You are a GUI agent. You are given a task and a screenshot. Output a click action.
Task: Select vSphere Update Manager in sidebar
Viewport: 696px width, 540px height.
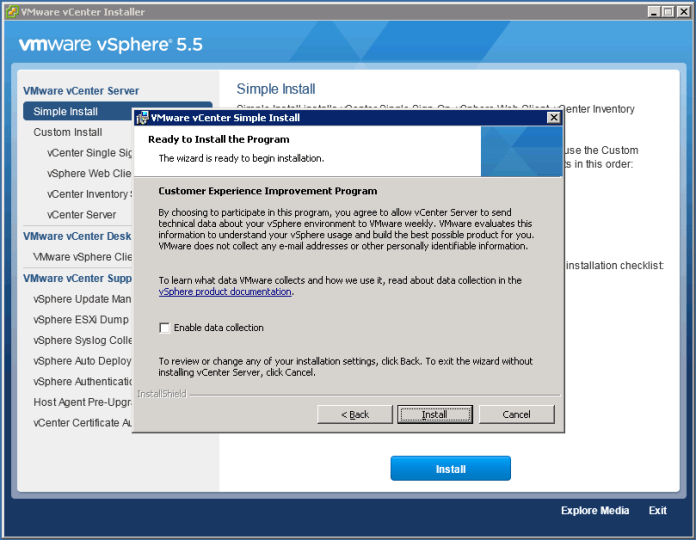(x=82, y=299)
